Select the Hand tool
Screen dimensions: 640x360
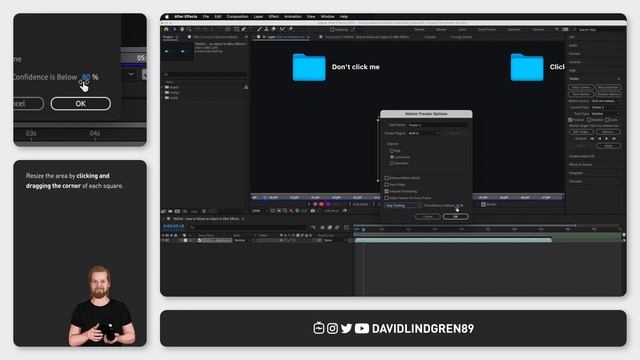182,29
